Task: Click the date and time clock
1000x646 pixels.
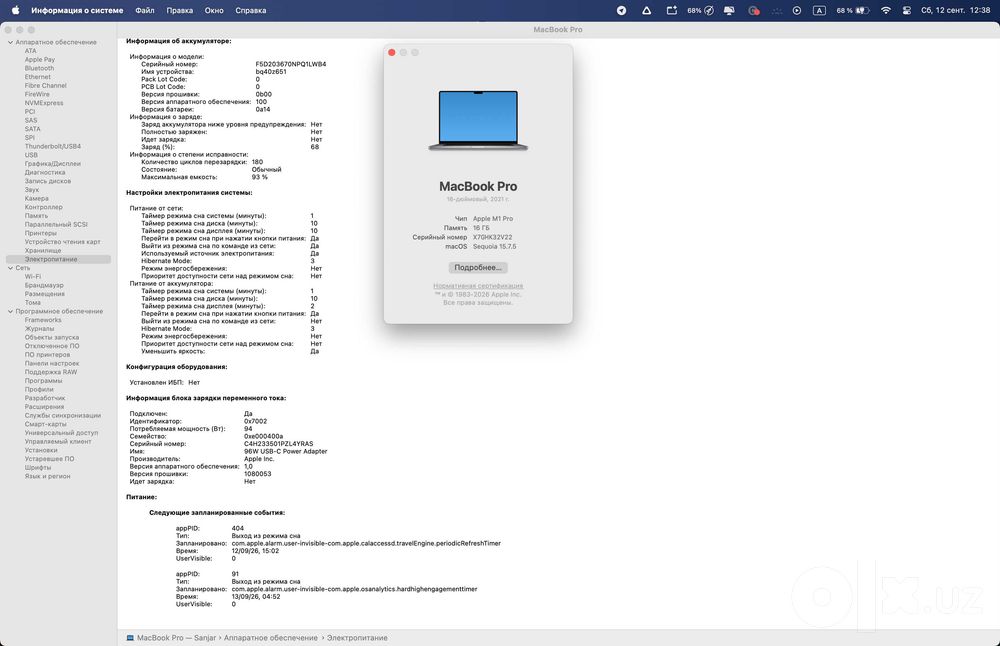Action: 955,10
